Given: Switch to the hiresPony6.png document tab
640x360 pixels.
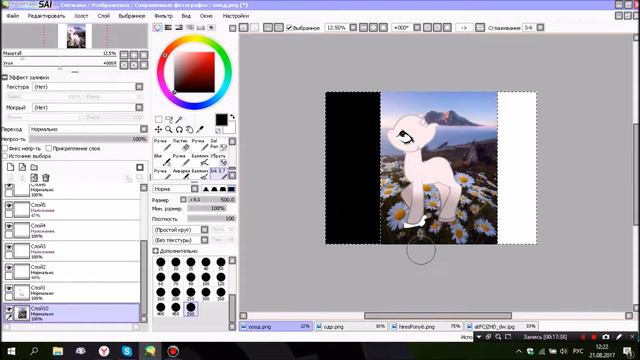Looking at the screenshot, I should point(426,327).
